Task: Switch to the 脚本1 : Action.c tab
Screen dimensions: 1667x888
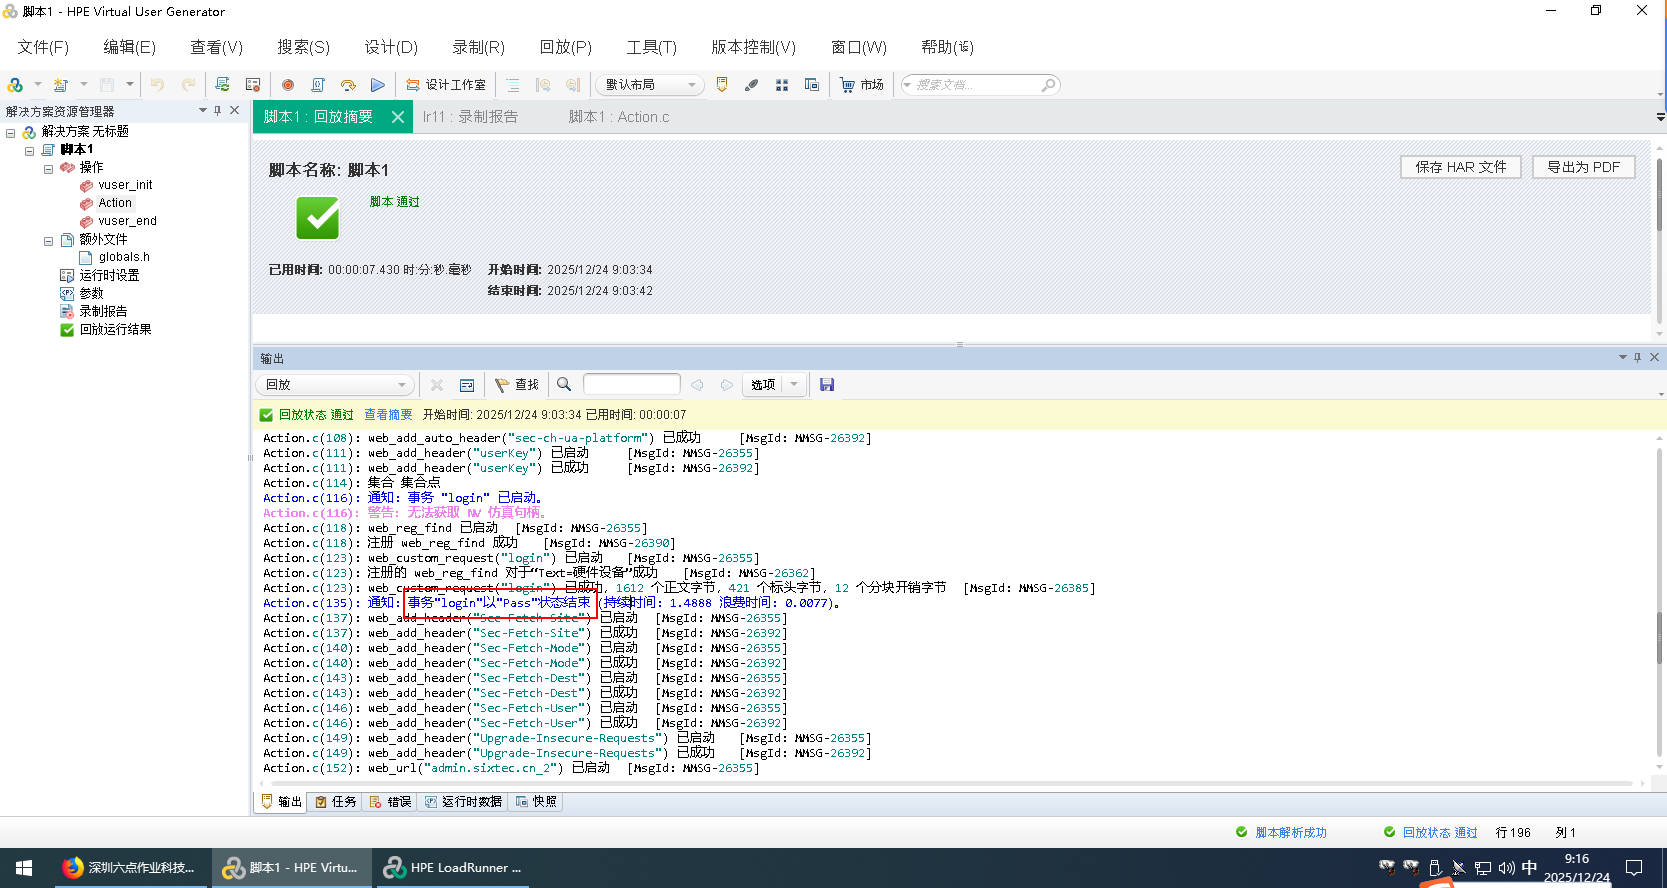Action: [618, 117]
